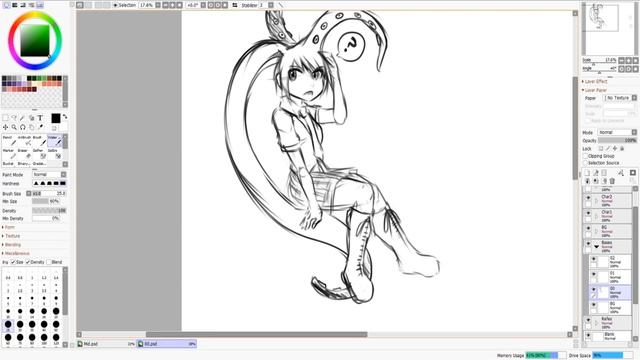Swap foreground and background colors
This screenshot has width=640, height=360.
pos(64,117)
